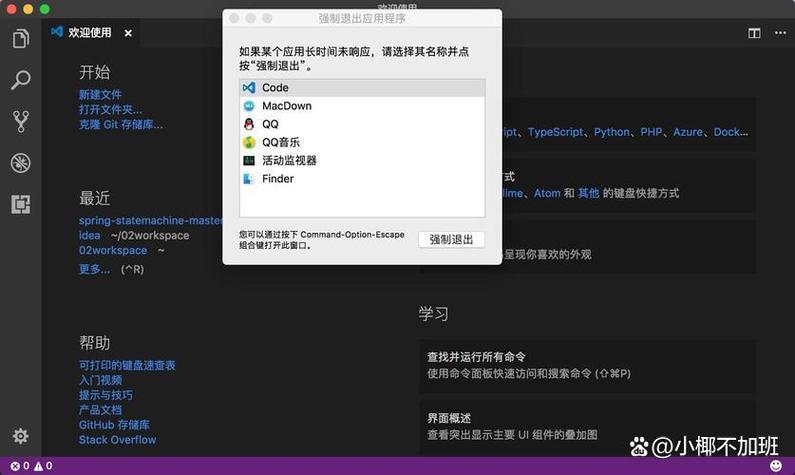Open recent idea project

(x=89, y=236)
